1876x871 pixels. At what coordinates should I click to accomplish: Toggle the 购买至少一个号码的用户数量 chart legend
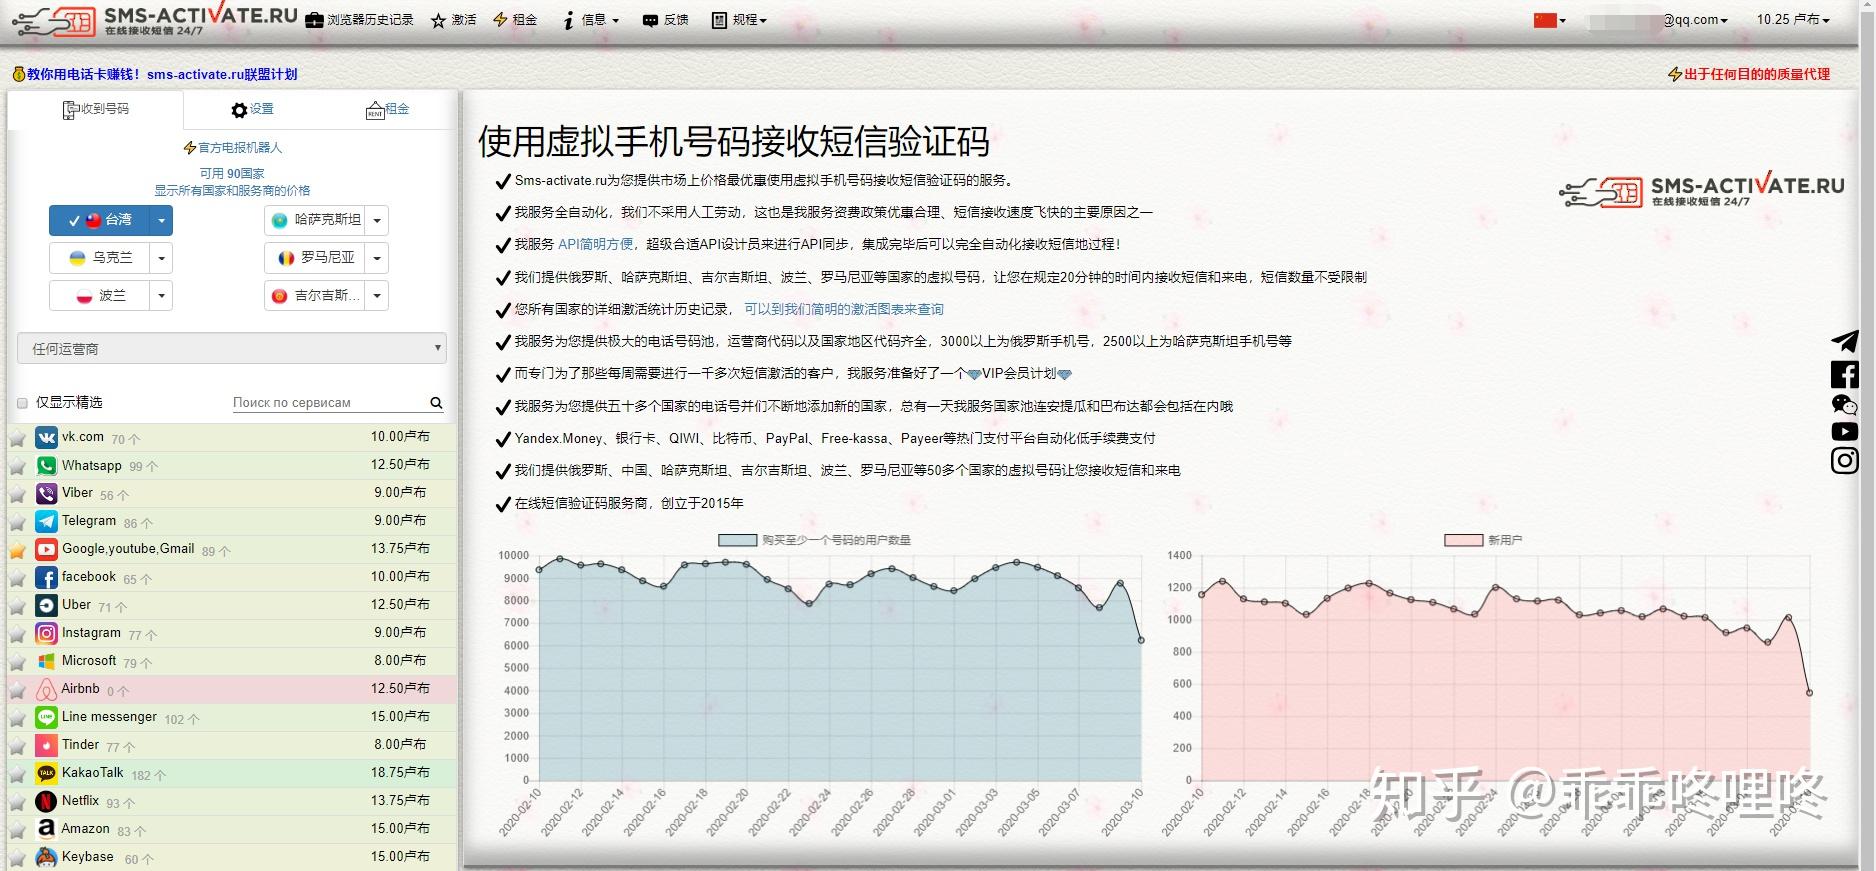[814, 540]
